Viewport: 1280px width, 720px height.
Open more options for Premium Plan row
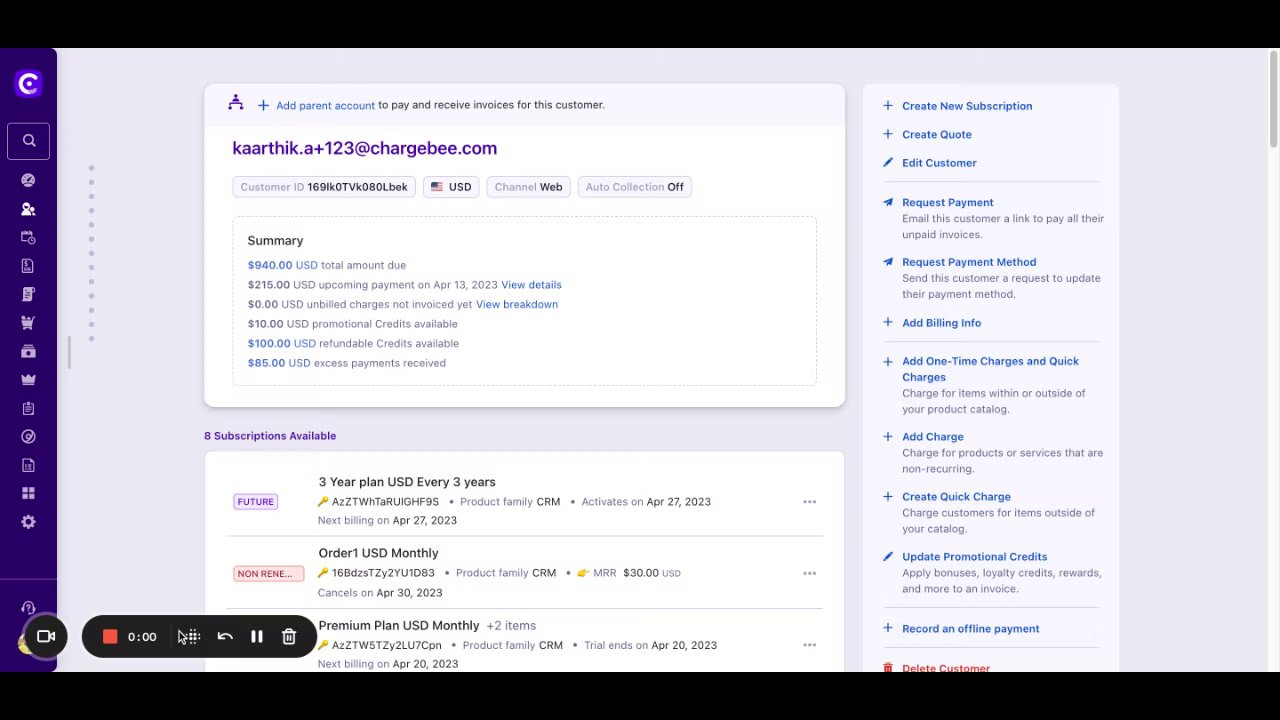809,645
